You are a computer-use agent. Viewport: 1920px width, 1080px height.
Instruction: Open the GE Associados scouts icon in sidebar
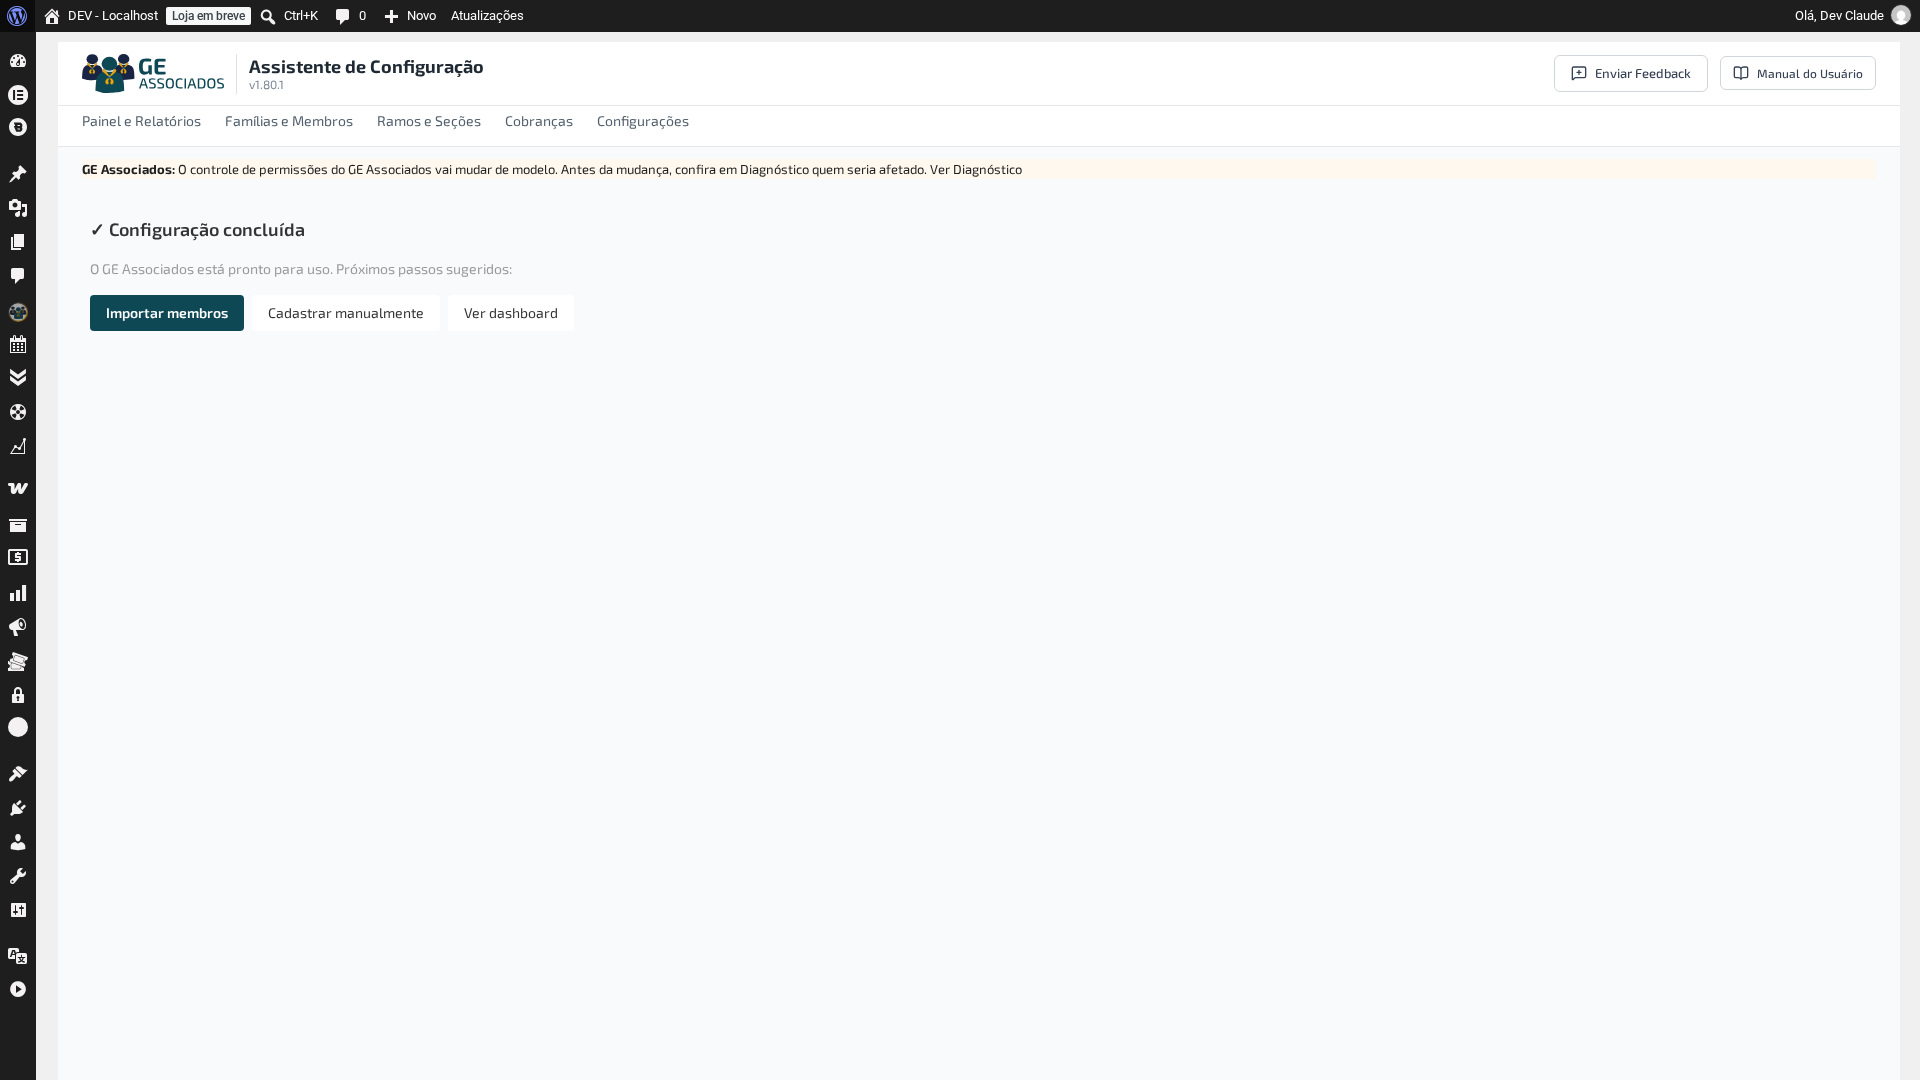pyautogui.click(x=18, y=312)
